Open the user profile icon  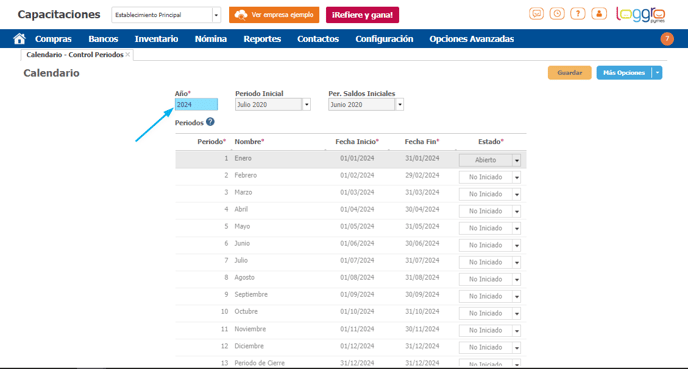coord(599,14)
